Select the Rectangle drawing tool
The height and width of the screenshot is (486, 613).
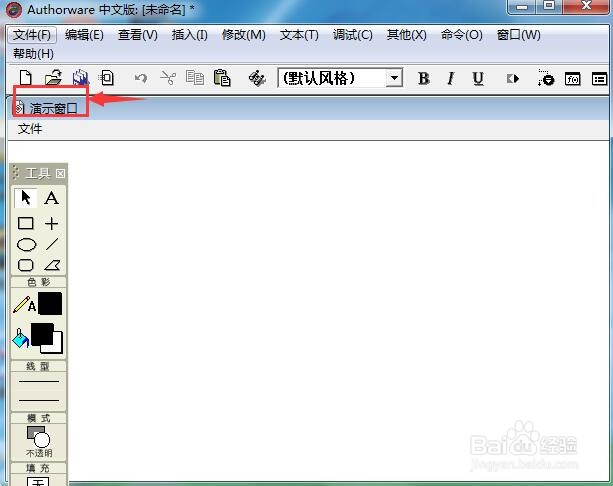click(26, 223)
